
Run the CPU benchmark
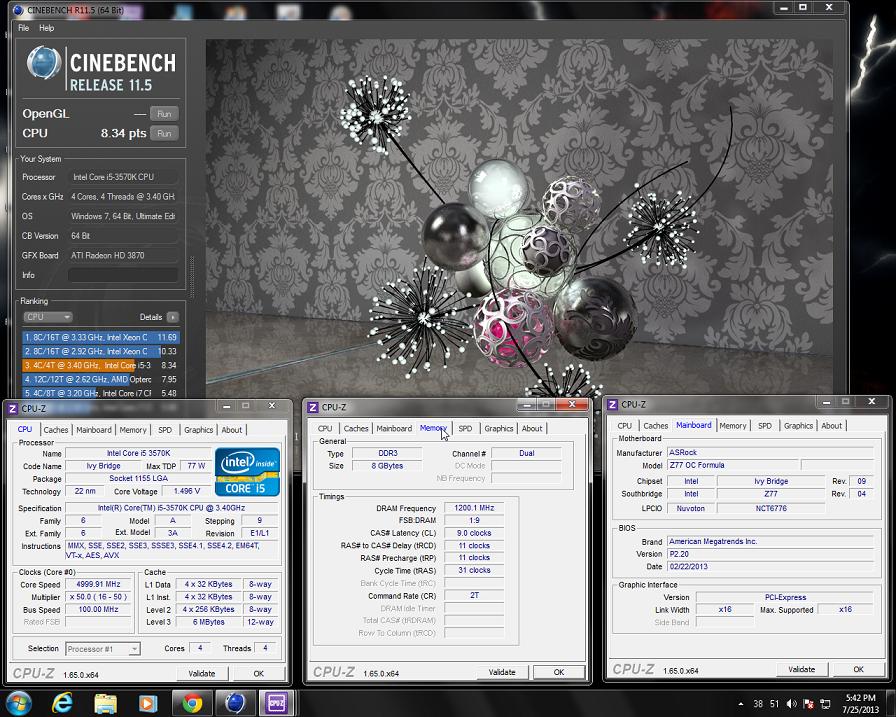(x=164, y=133)
